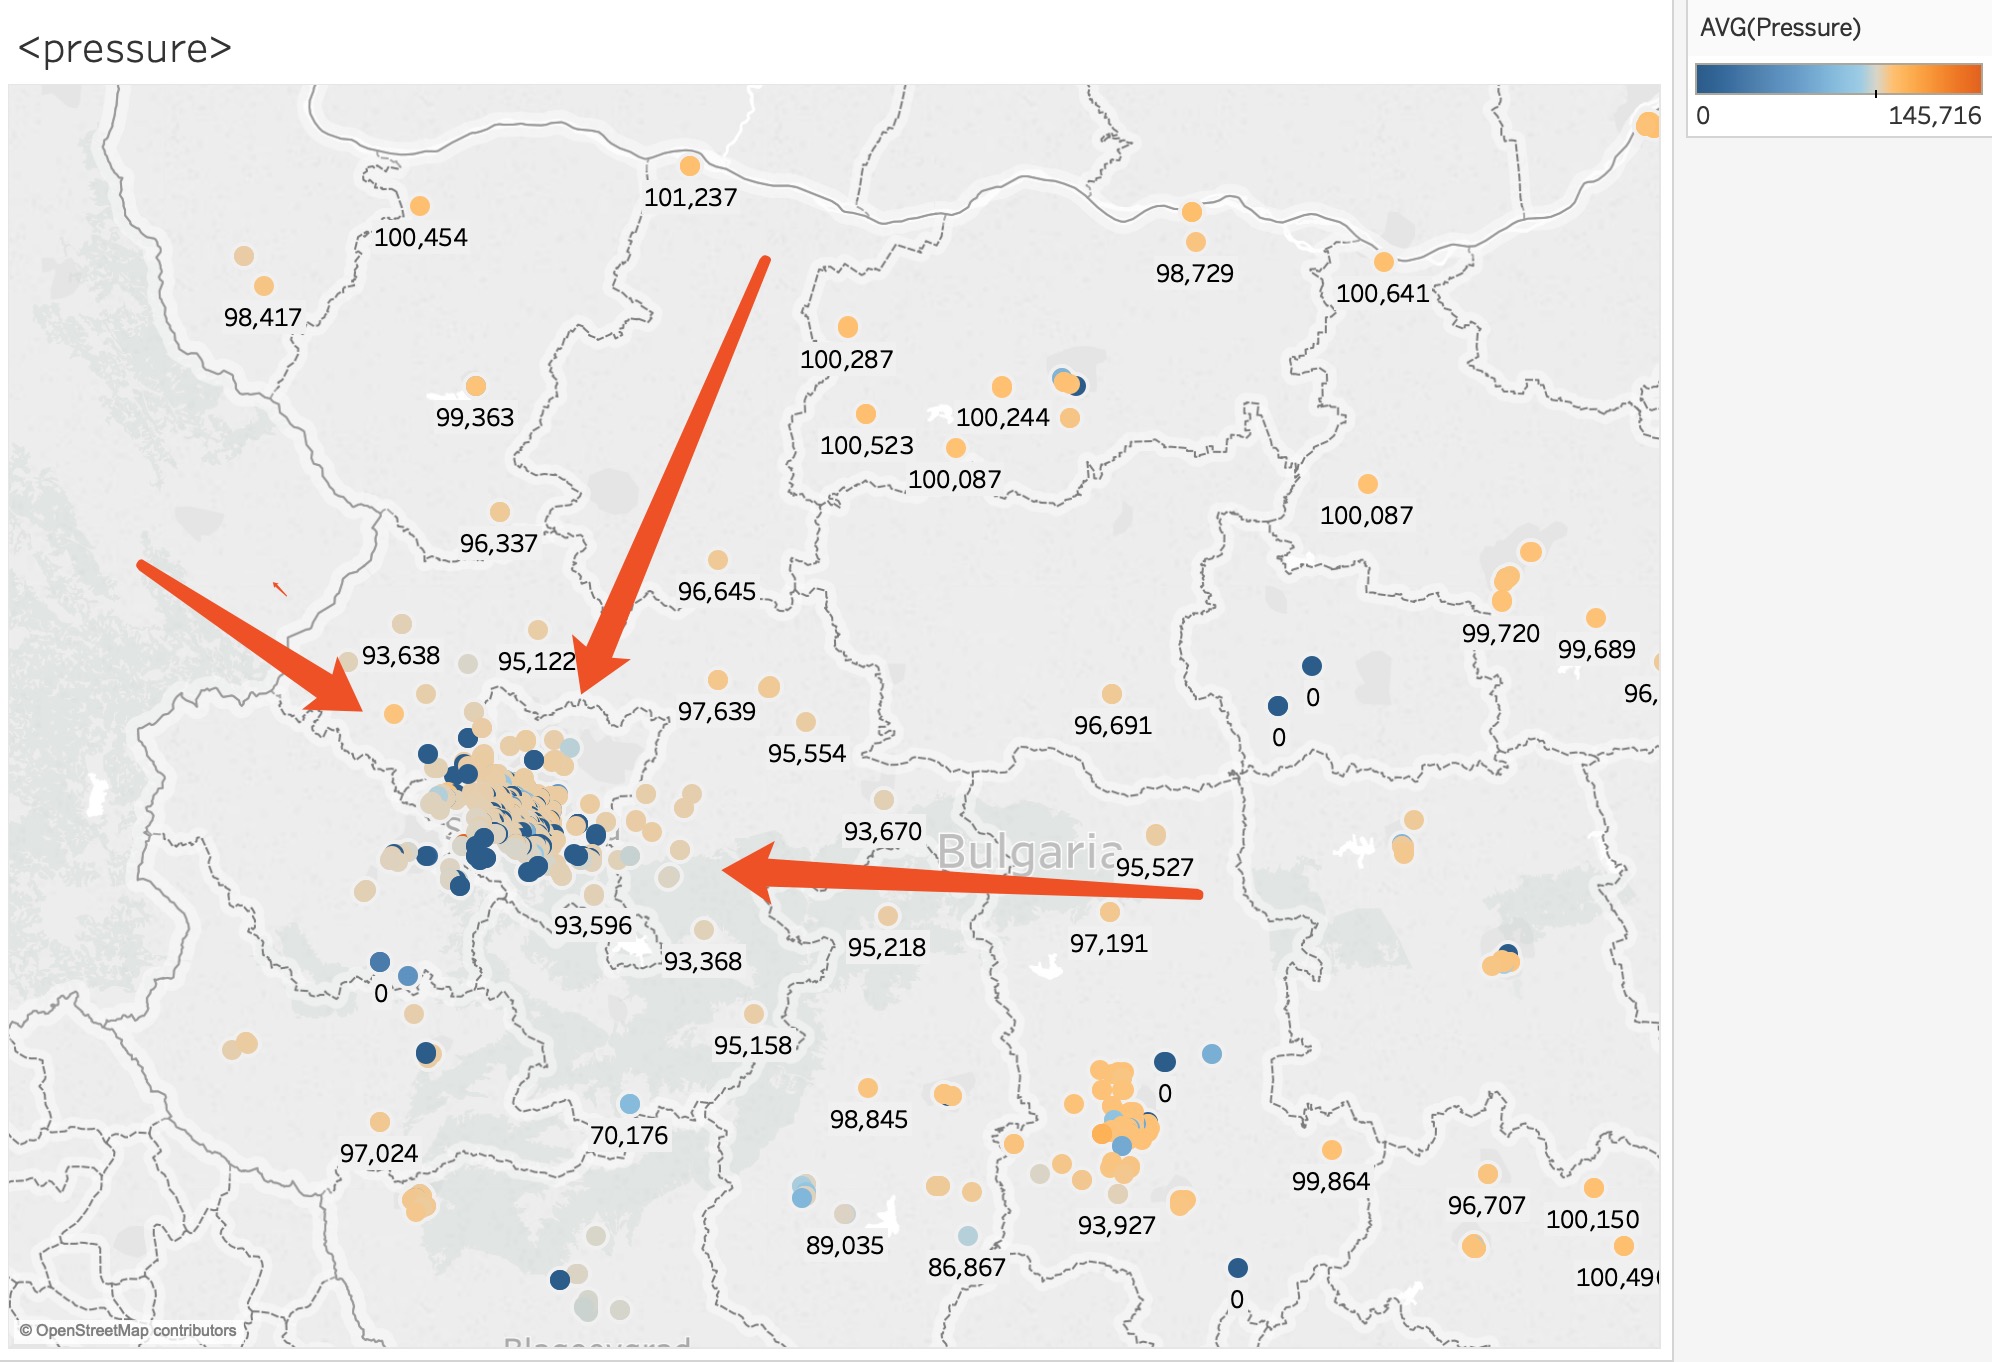This screenshot has width=1992, height=1362.
Task: Select the mark above the 96,691 label
Action: tap(1112, 694)
